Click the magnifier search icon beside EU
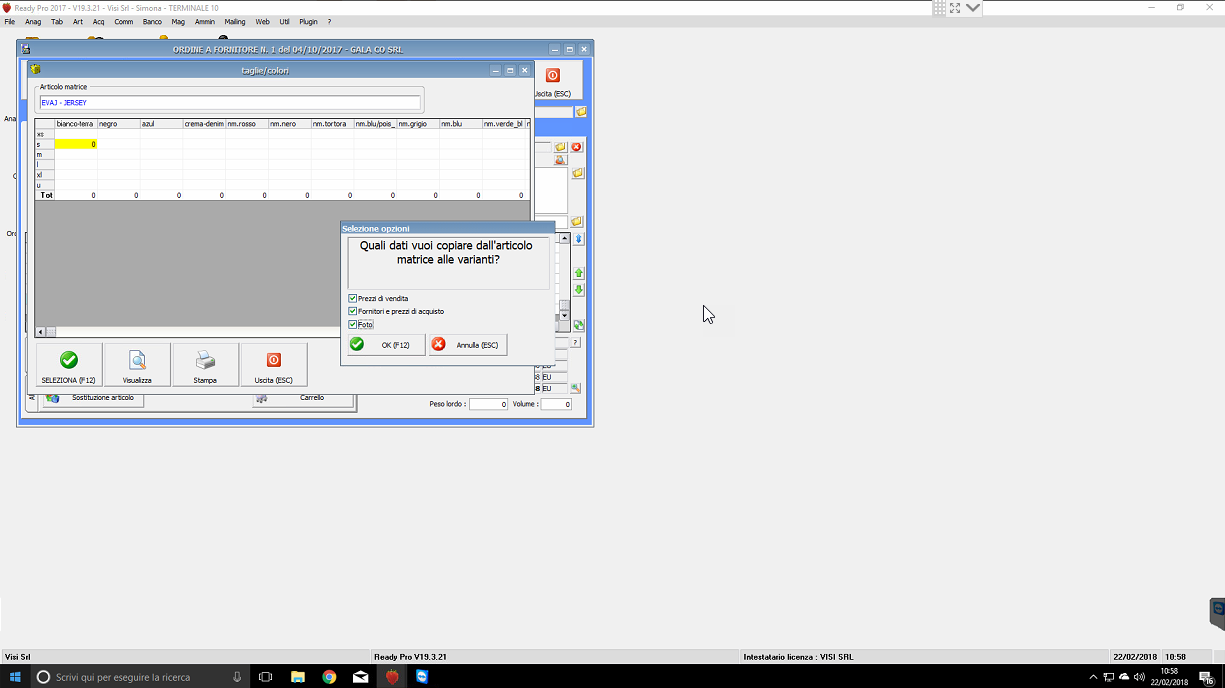Screen dimensions: 1225x688 (575, 388)
